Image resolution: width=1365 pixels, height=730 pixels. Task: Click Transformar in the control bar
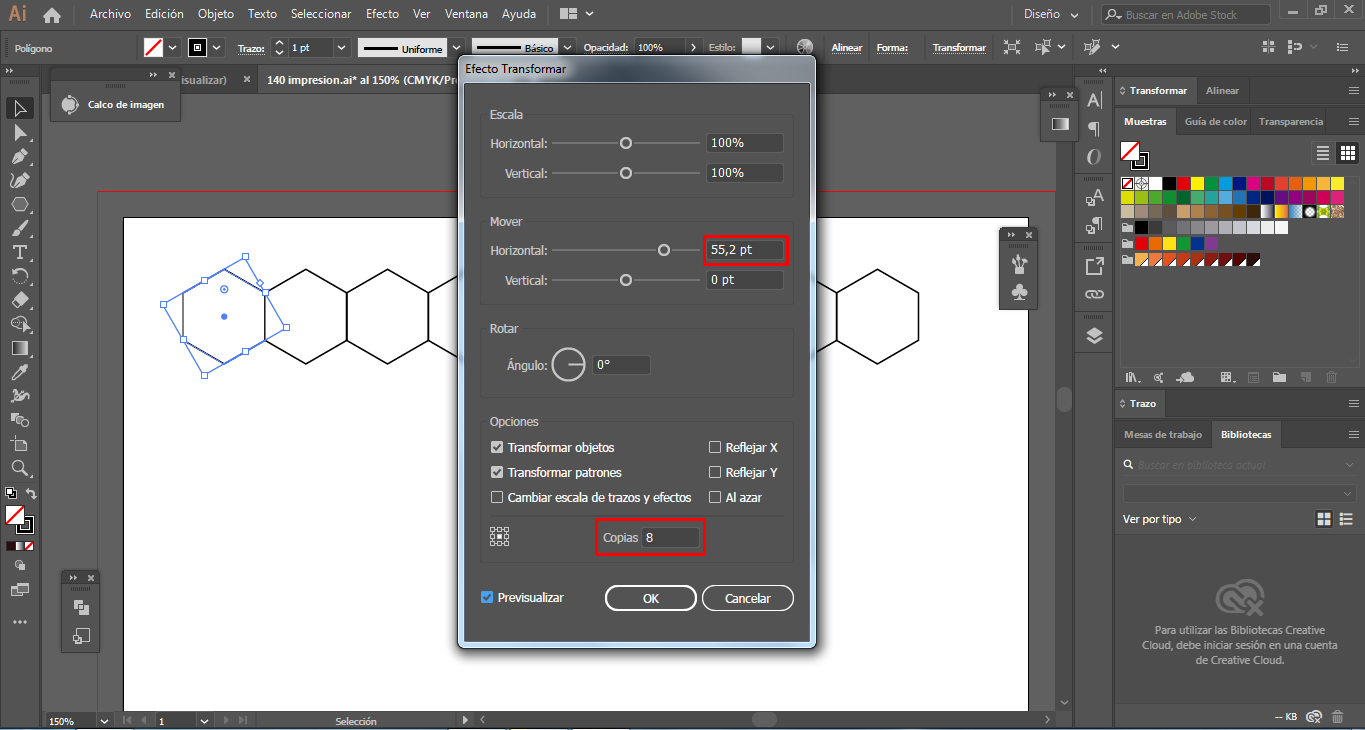tap(959, 47)
